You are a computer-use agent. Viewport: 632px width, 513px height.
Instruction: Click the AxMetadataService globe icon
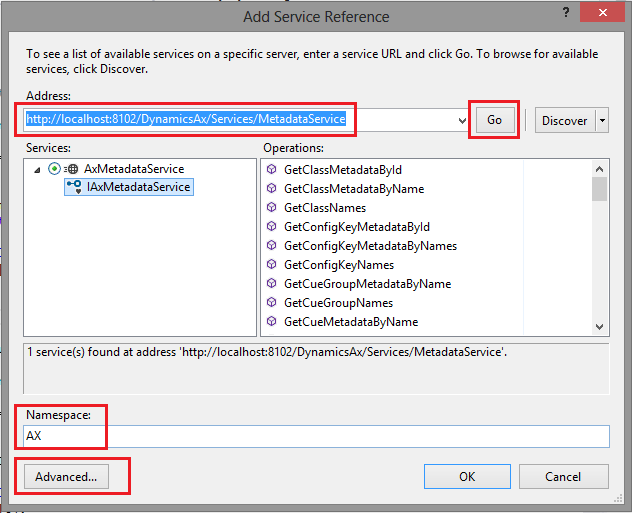(71, 169)
